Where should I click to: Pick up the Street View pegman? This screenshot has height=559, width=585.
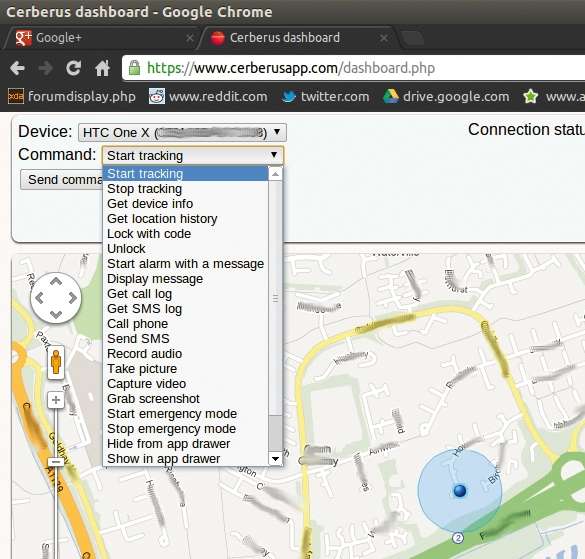(x=56, y=362)
